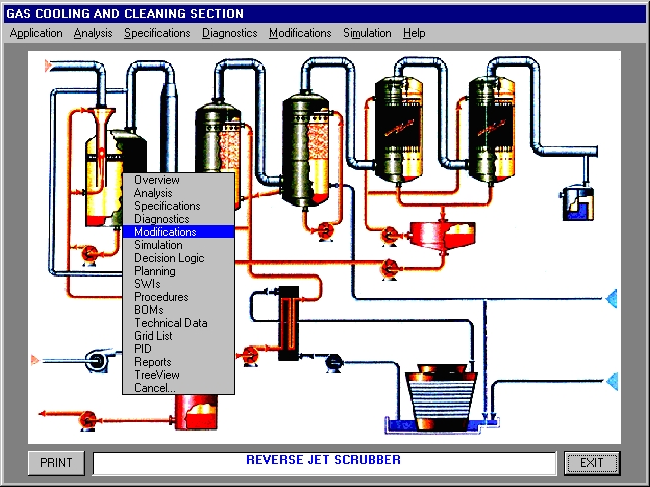The image size is (650, 487).
Task: Select the blue seal pot vessel
Action: point(578,203)
